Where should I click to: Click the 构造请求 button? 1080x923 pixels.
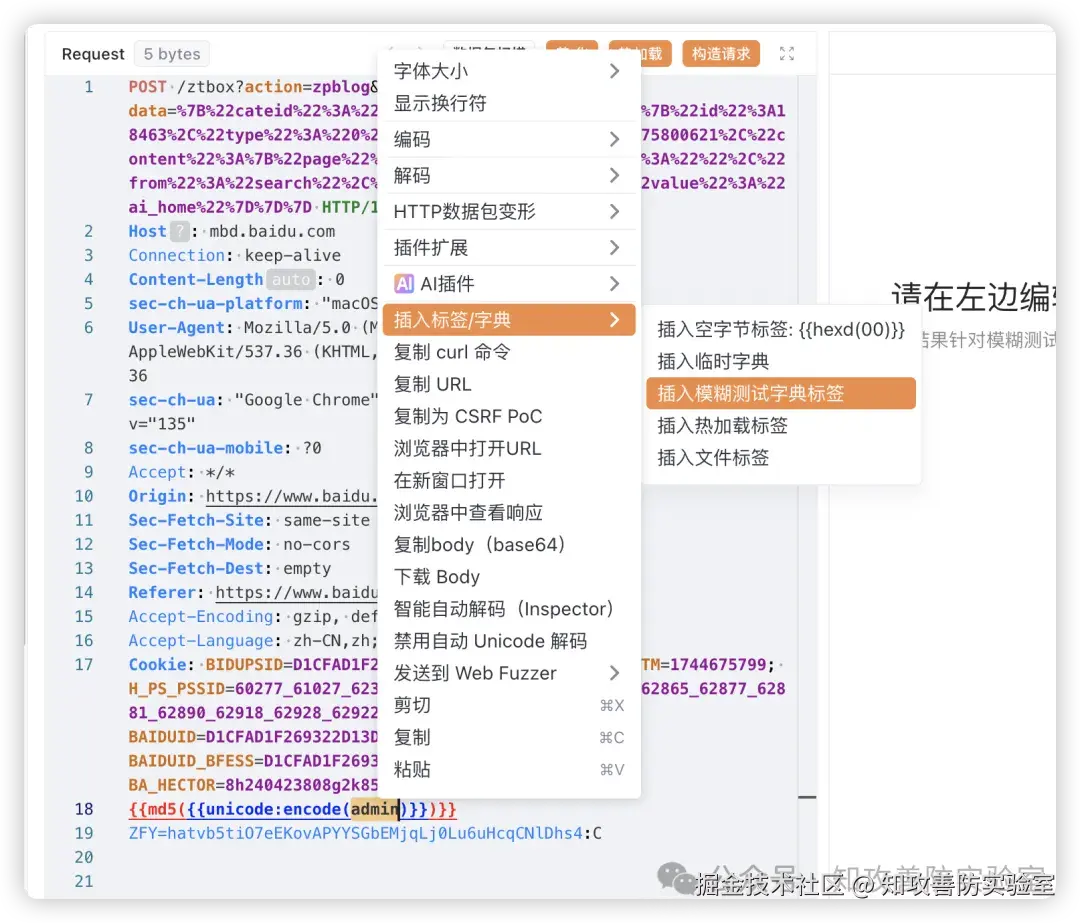[720, 54]
